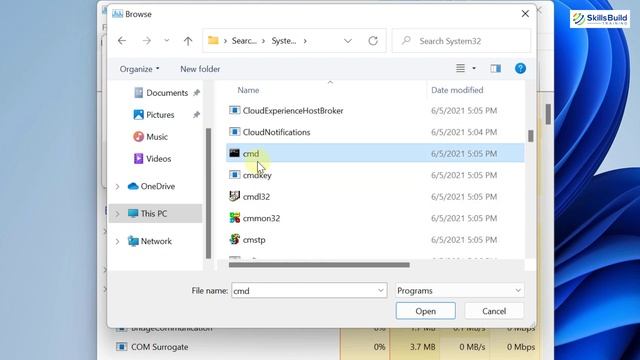Select the CloudNotifications file name
This screenshot has width=640, height=360.
coord(276,132)
